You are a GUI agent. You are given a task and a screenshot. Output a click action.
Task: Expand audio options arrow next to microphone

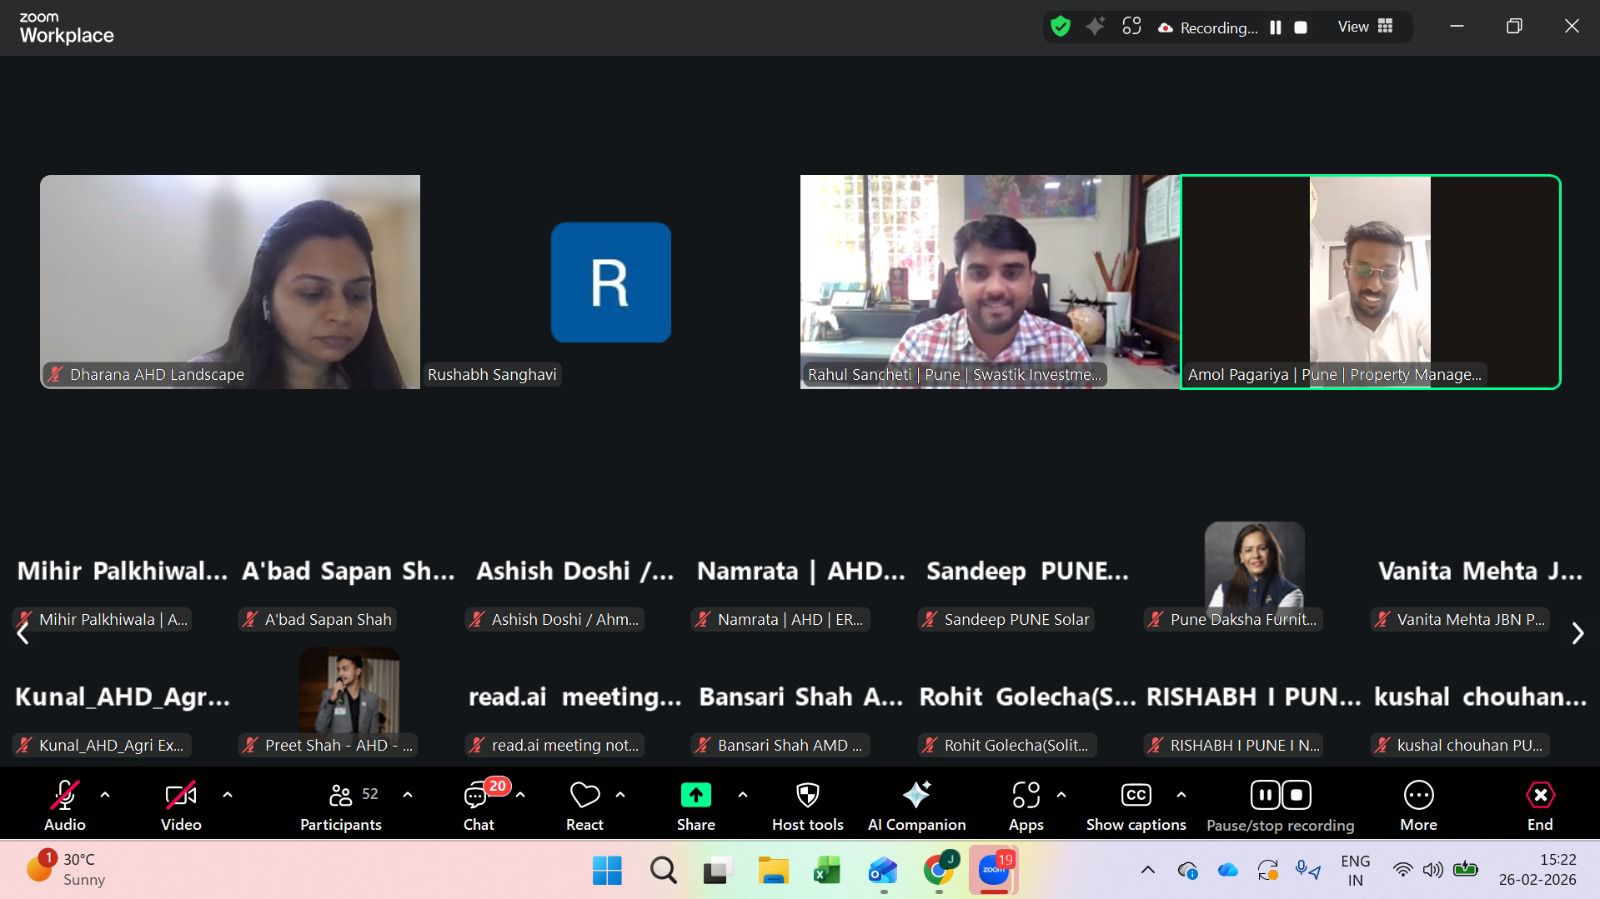click(105, 795)
